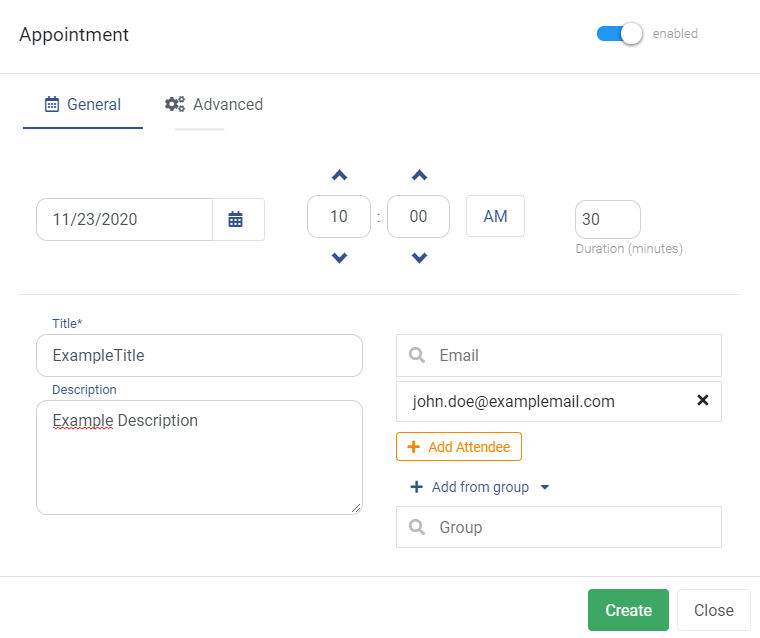Open the date picker calendar icon
Screen dimensions: 760x638
click(x=236, y=219)
